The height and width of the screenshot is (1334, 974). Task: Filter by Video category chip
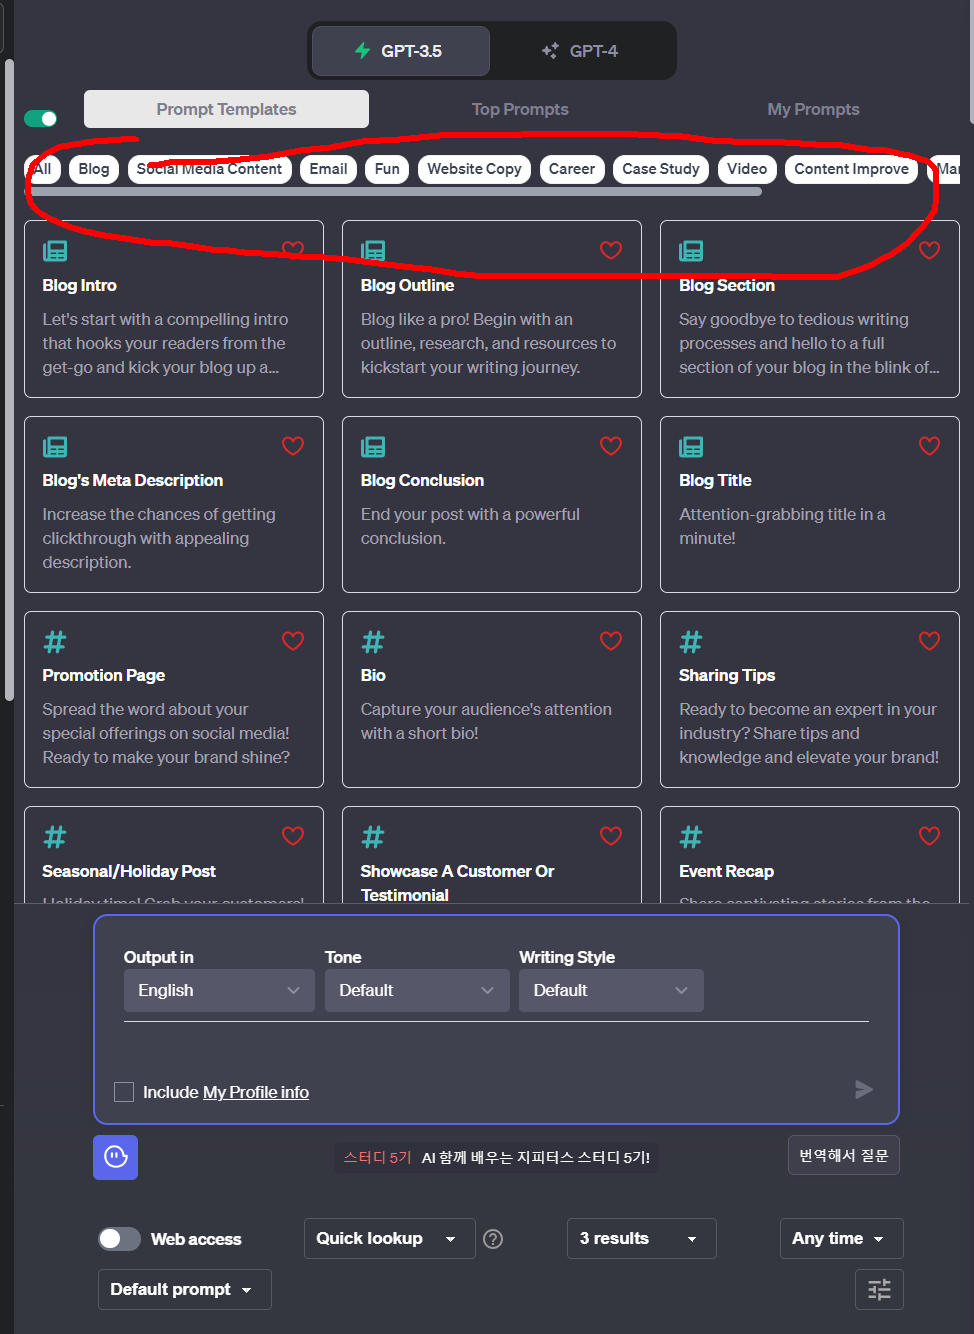click(x=747, y=169)
